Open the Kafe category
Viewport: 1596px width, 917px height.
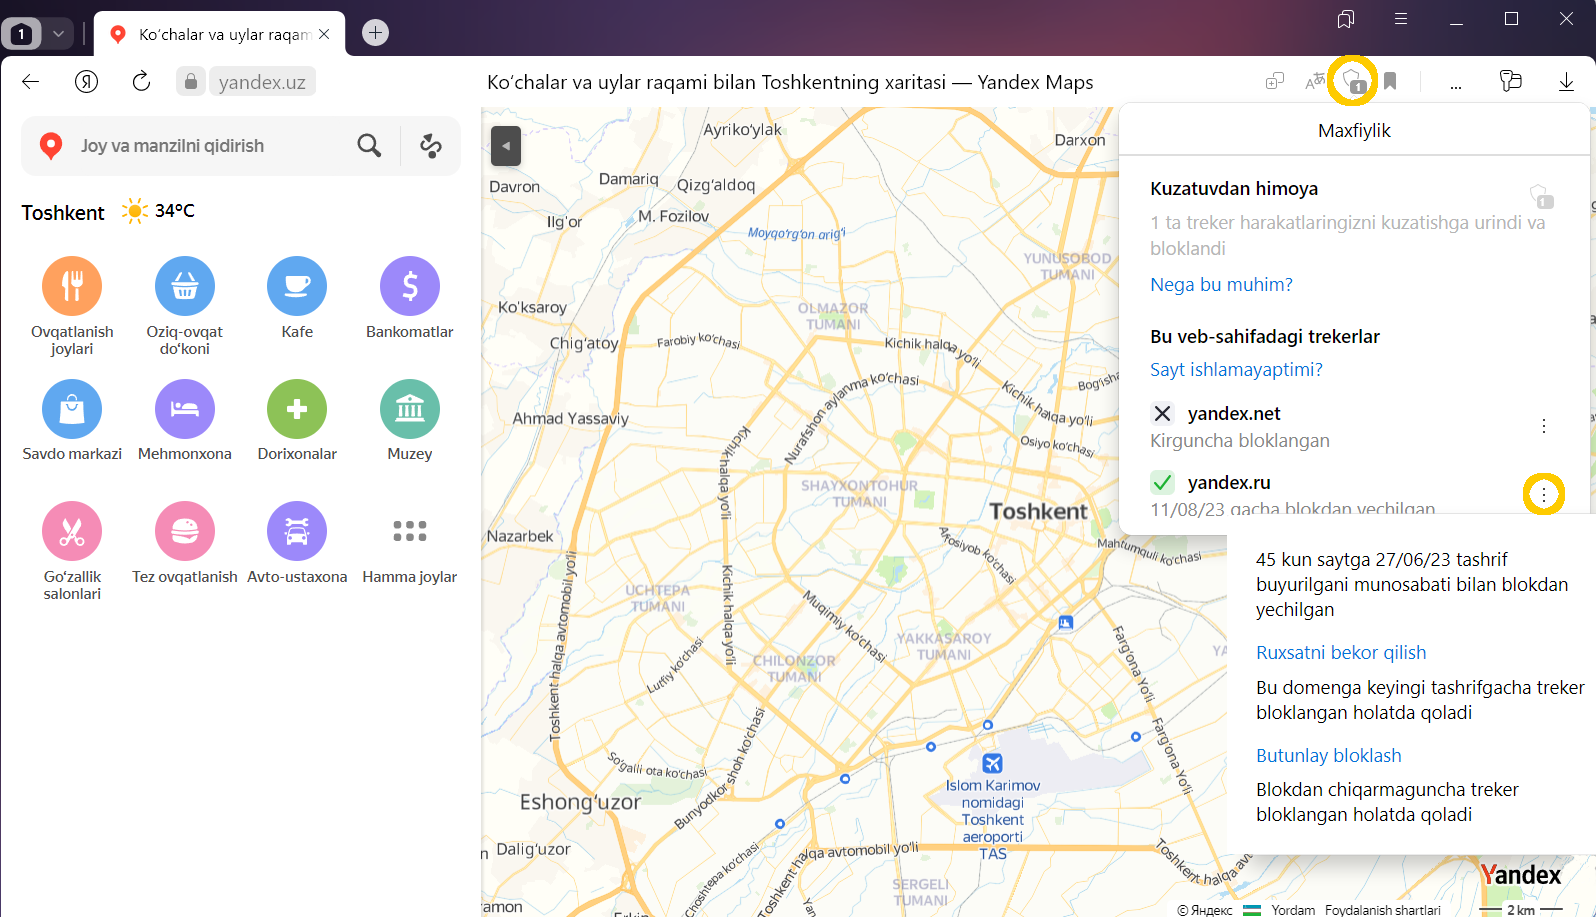pos(297,286)
